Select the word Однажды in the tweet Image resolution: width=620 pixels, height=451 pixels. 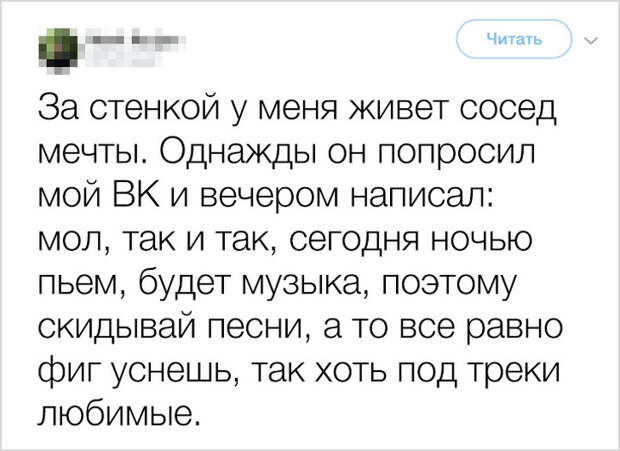point(236,153)
